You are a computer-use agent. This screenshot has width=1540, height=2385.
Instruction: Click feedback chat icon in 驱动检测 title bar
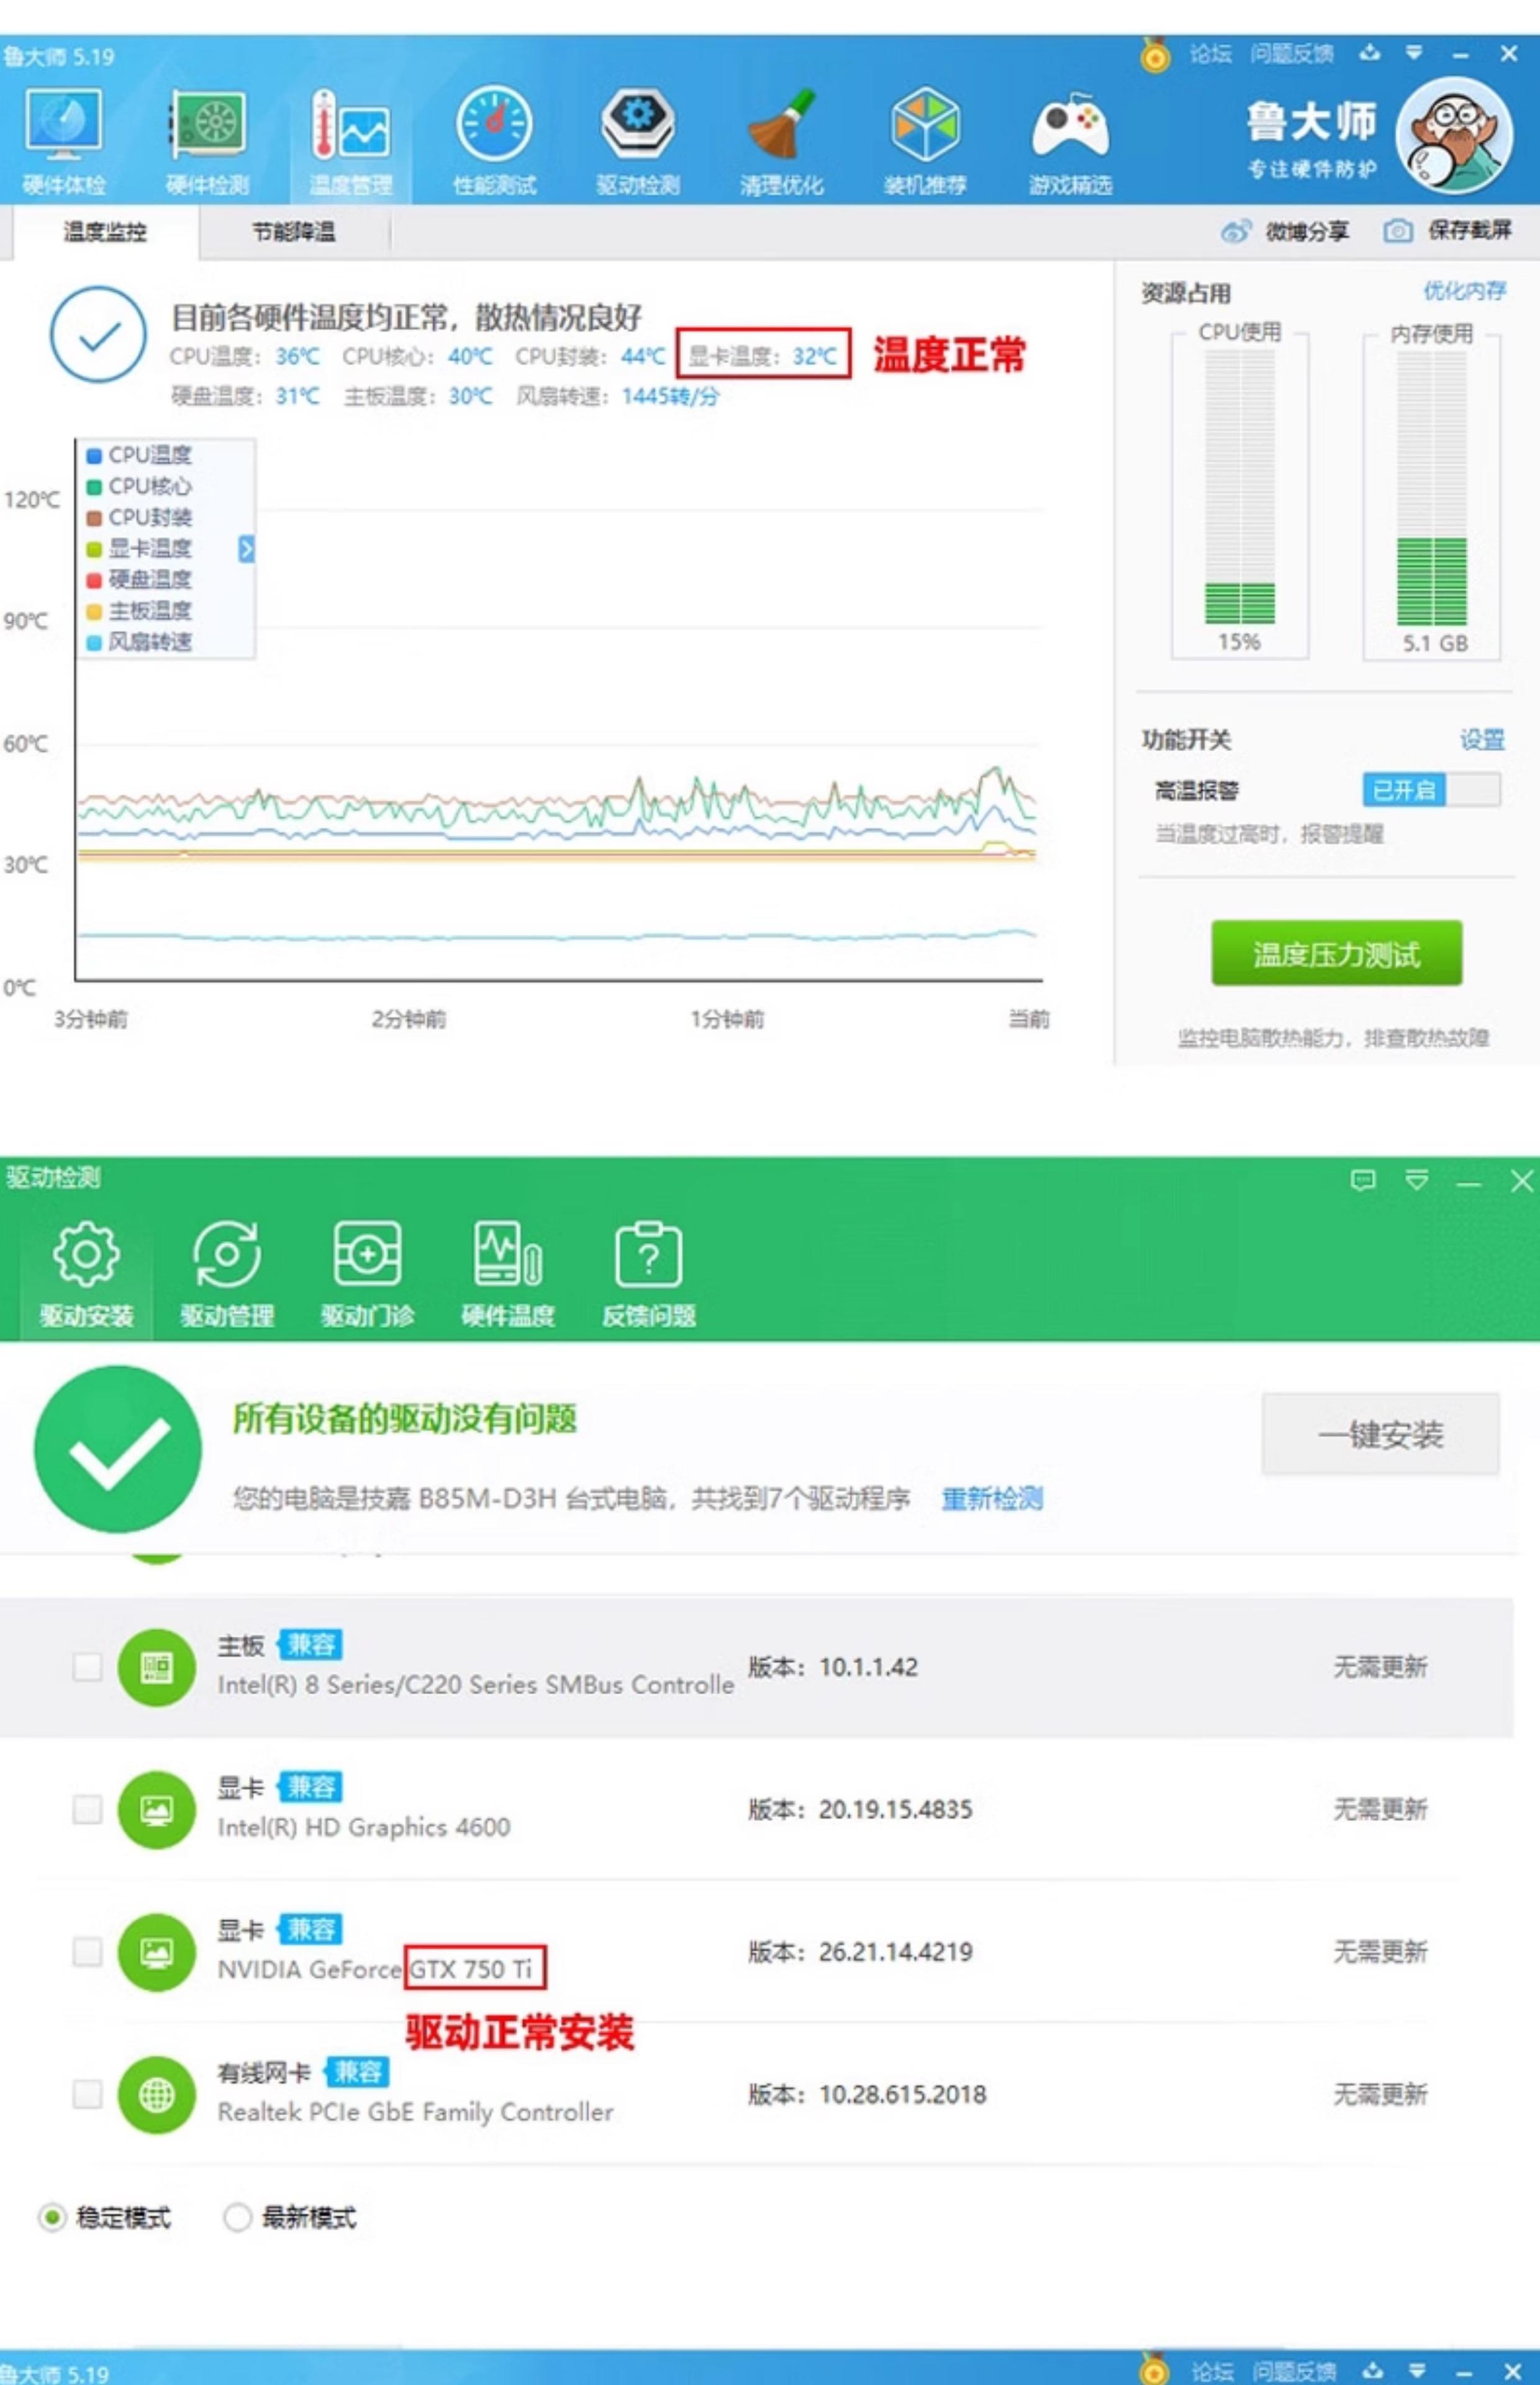click(1363, 1181)
